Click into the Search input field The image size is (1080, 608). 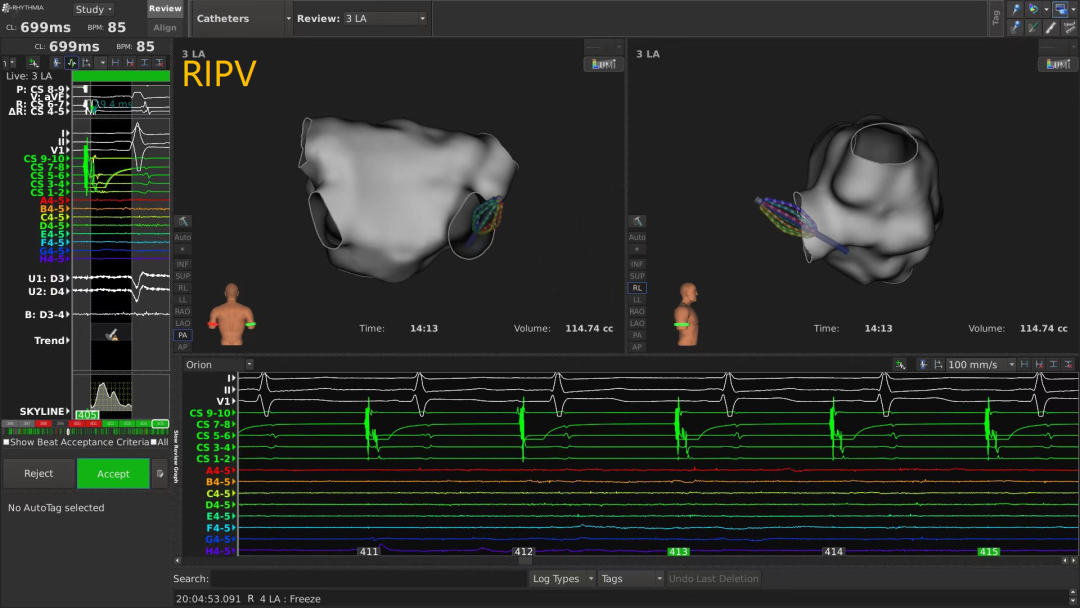tap(368, 578)
